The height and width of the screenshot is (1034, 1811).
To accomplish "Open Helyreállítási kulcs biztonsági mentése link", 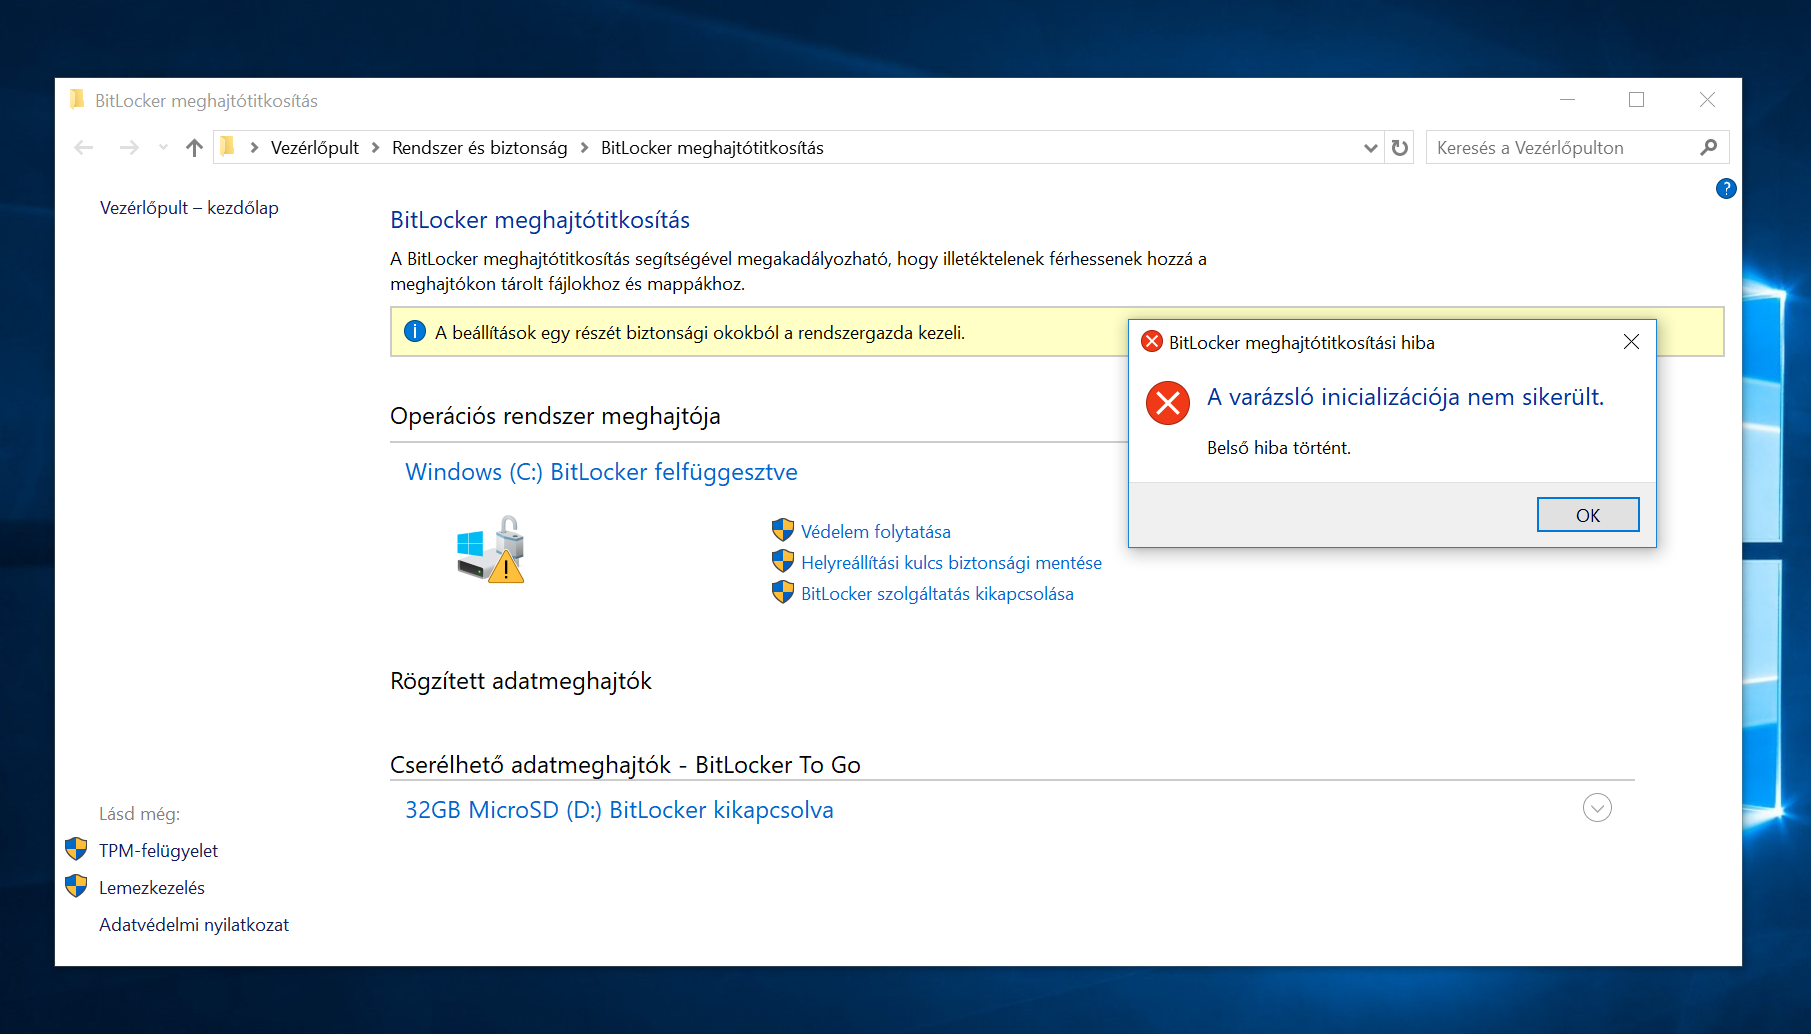I will click(x=951, y=563).
